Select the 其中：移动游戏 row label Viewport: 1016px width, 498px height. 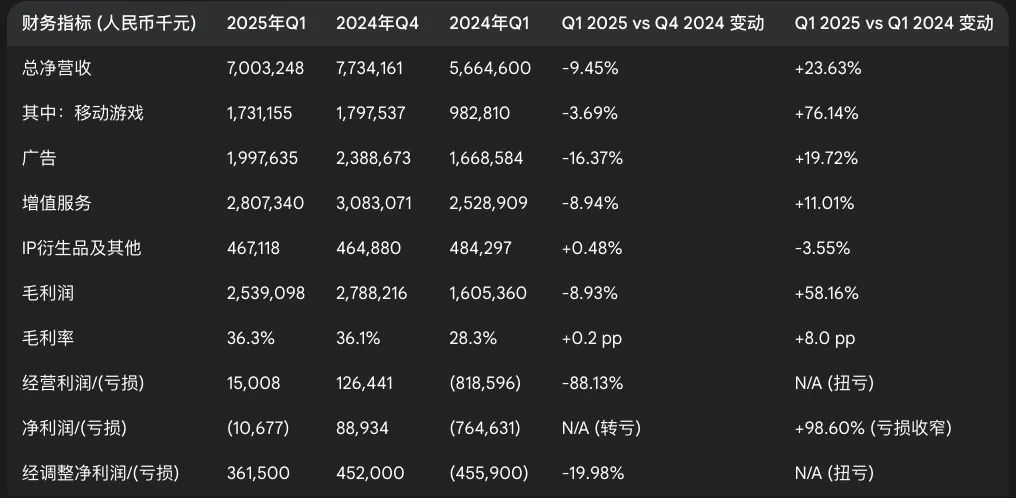click(x=83, y=113)
